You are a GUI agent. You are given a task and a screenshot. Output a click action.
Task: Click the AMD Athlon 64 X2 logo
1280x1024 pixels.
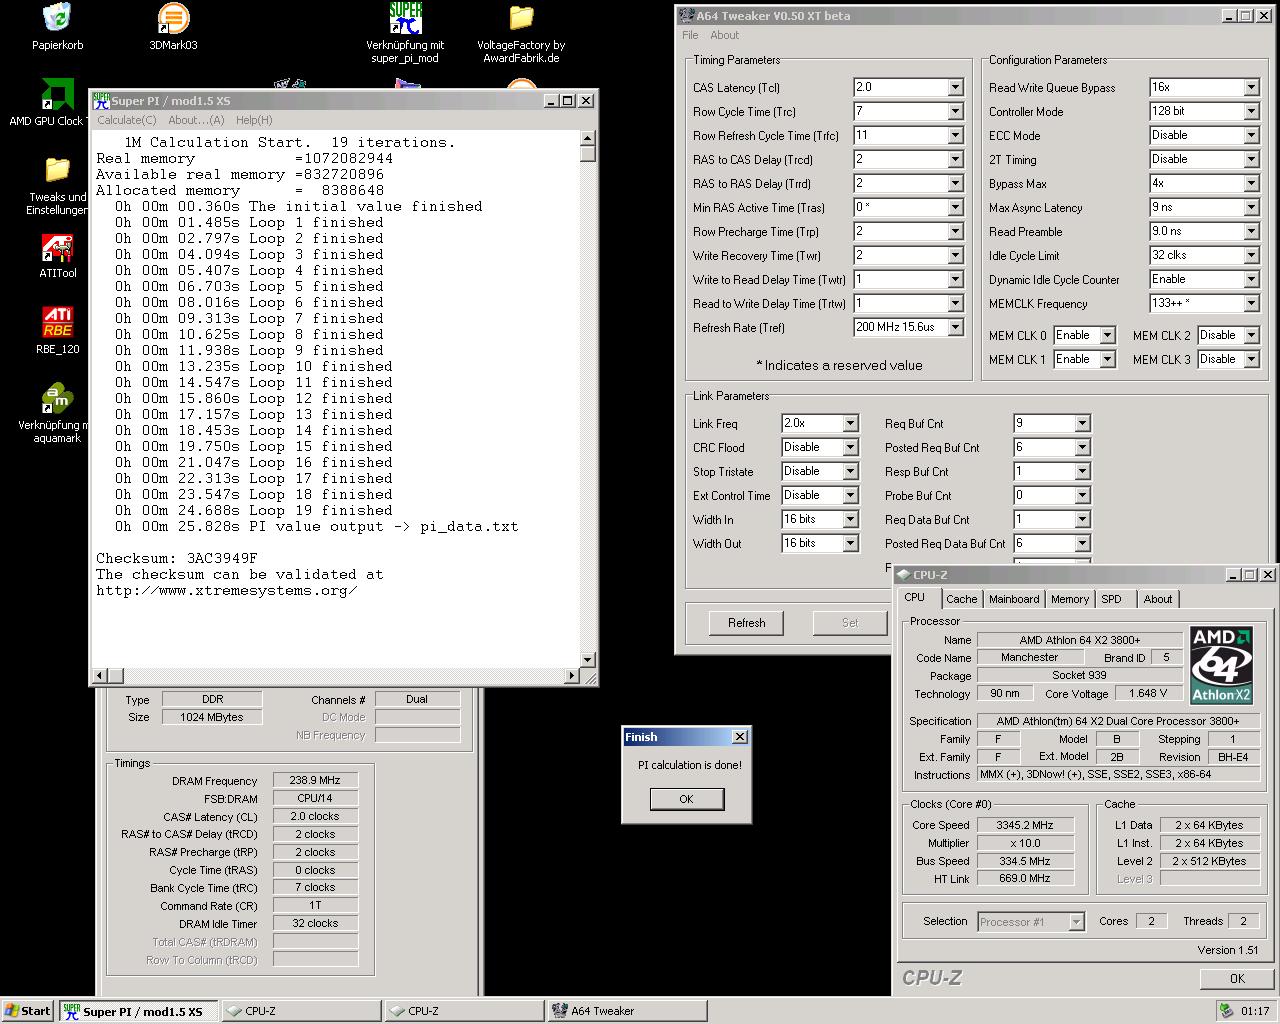(1221, 665)
